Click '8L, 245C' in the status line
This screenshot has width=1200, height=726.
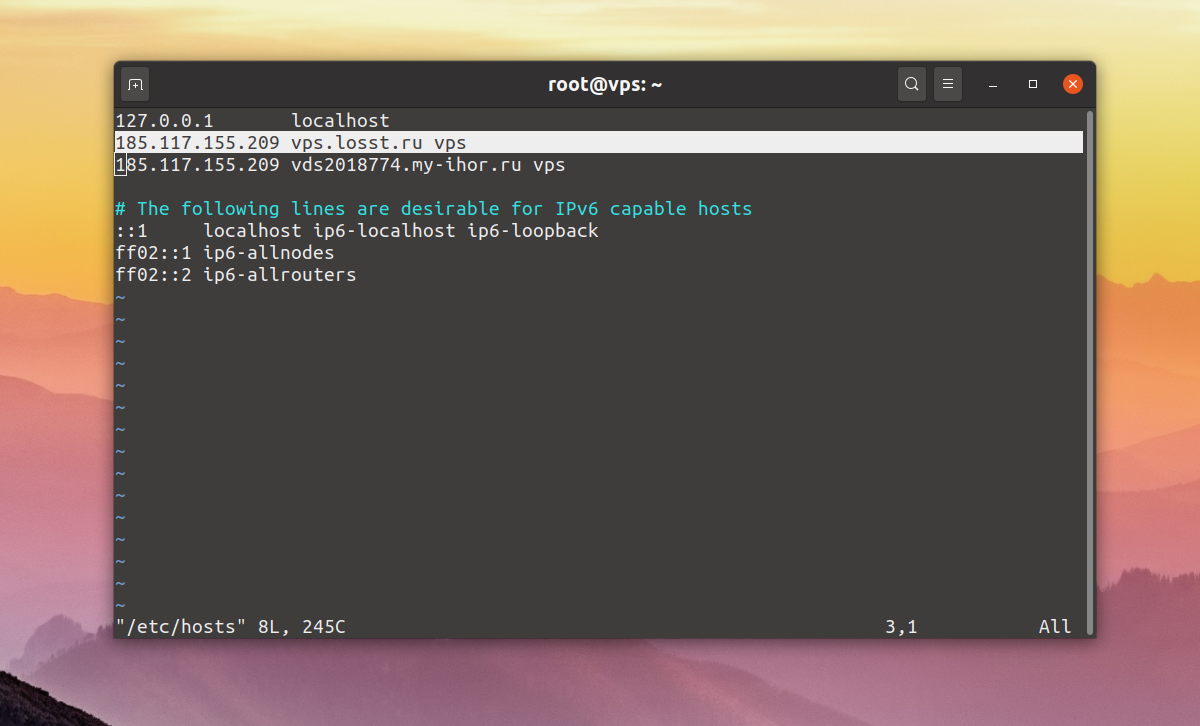(x=302, y=627)
